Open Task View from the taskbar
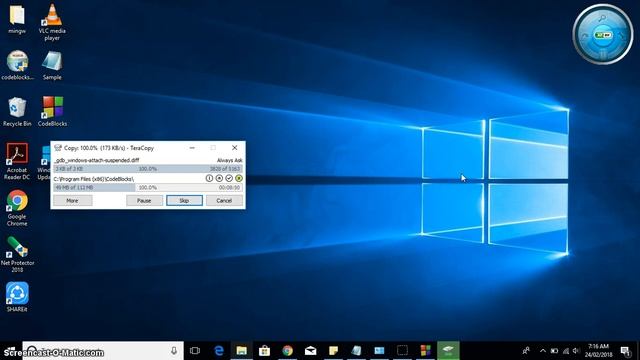Image resolution: width=640 pixels, height=360 pixels. [x=195, y=351]
